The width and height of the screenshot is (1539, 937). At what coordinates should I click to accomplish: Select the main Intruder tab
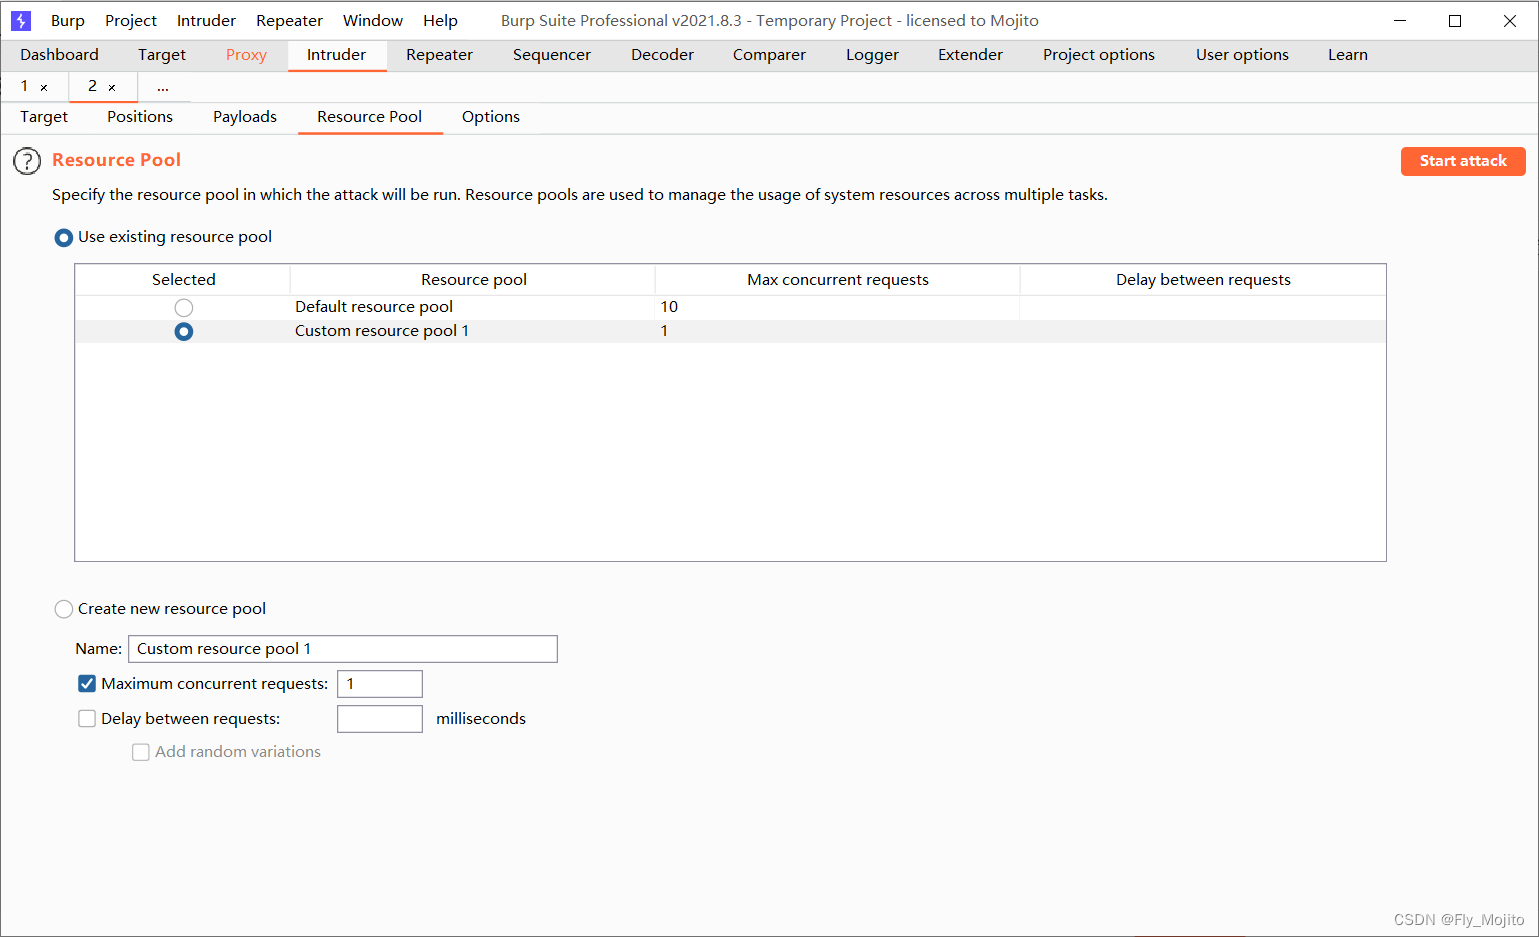coord(336,55)
